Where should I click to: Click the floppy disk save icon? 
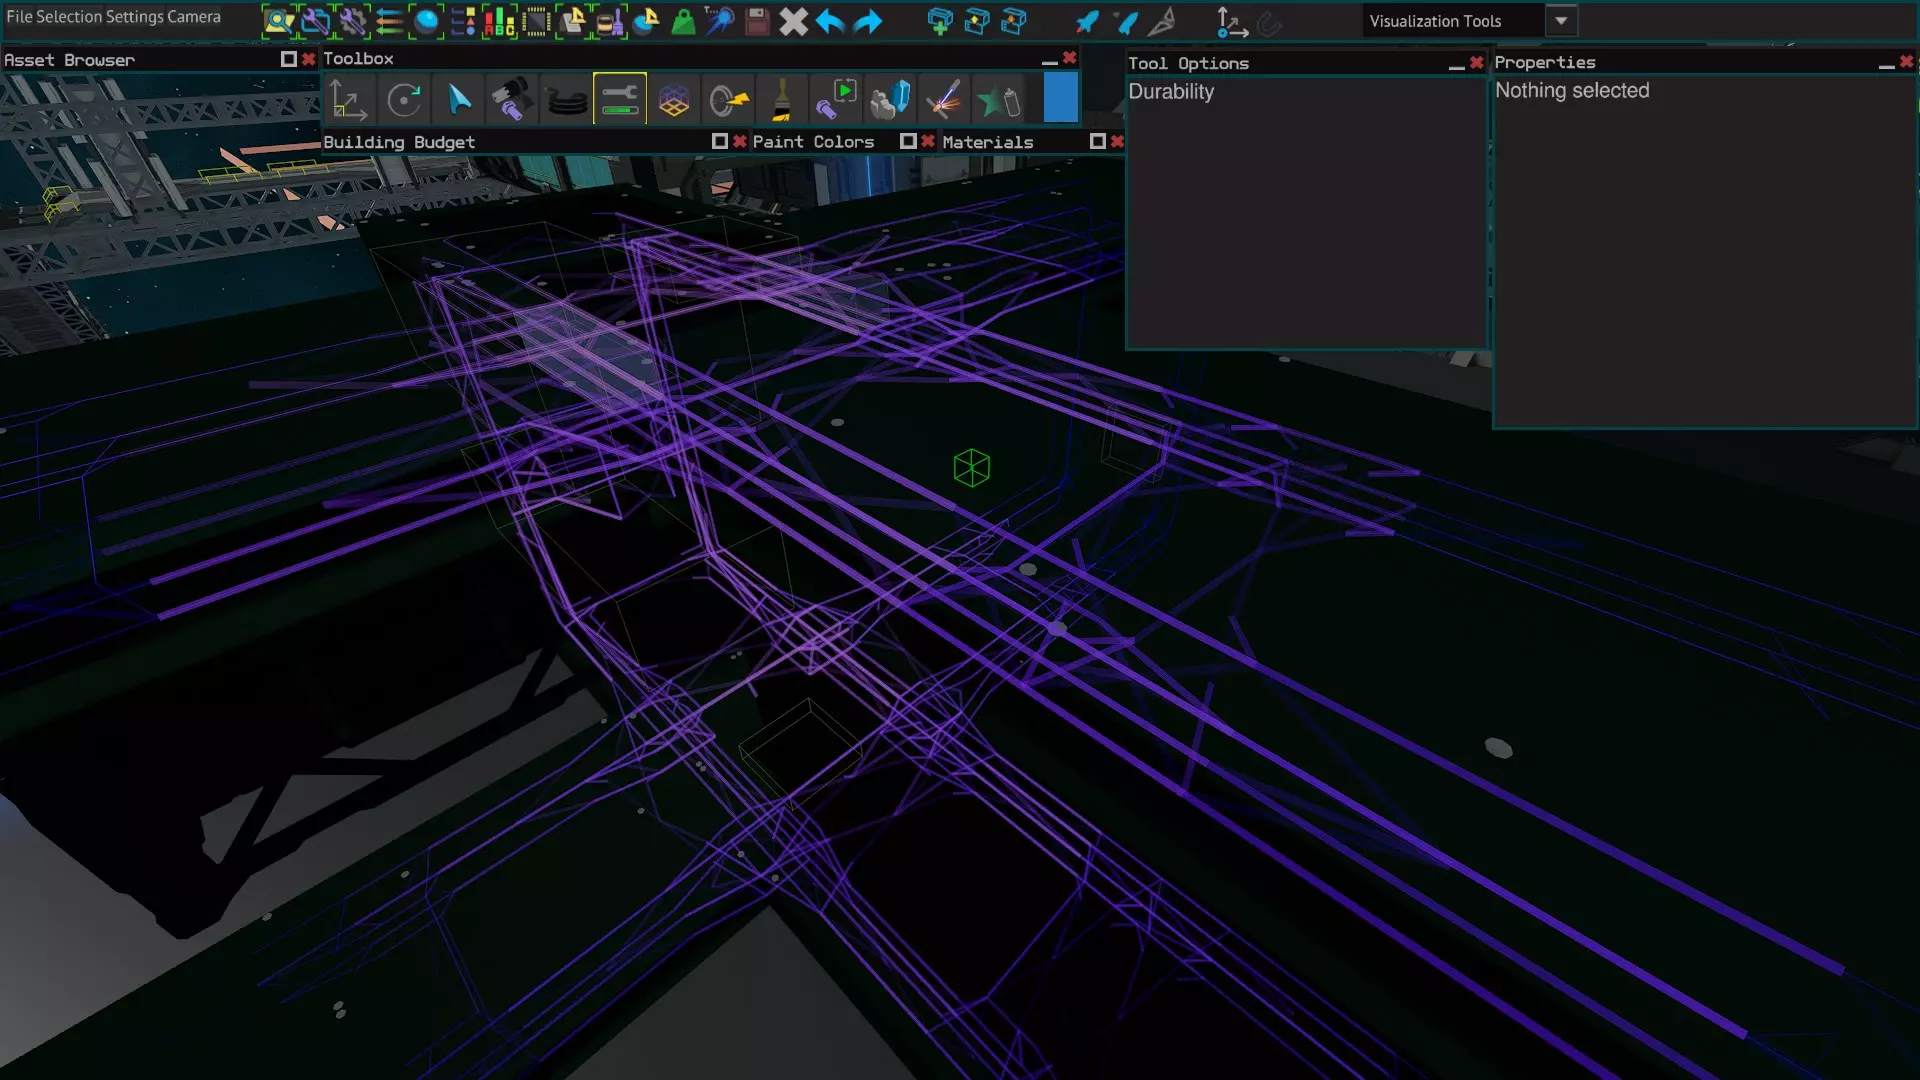tap(758, 21)
